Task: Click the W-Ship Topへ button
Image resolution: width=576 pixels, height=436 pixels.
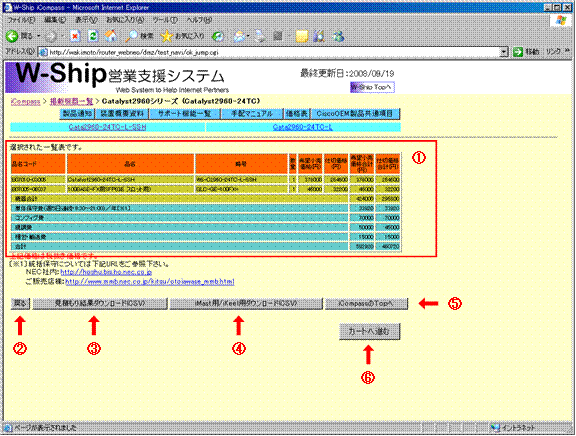Action: [x=372, y=87]
